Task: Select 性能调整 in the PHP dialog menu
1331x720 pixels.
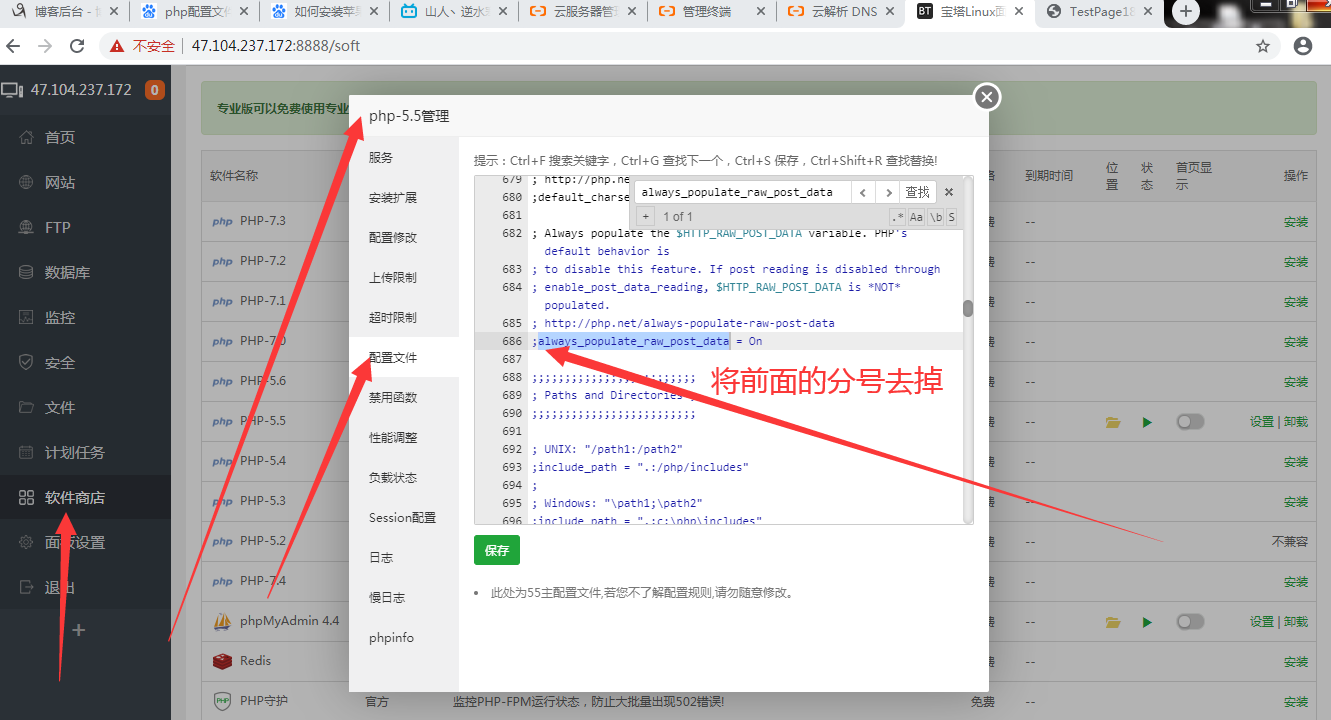Action: click(404, 438)
